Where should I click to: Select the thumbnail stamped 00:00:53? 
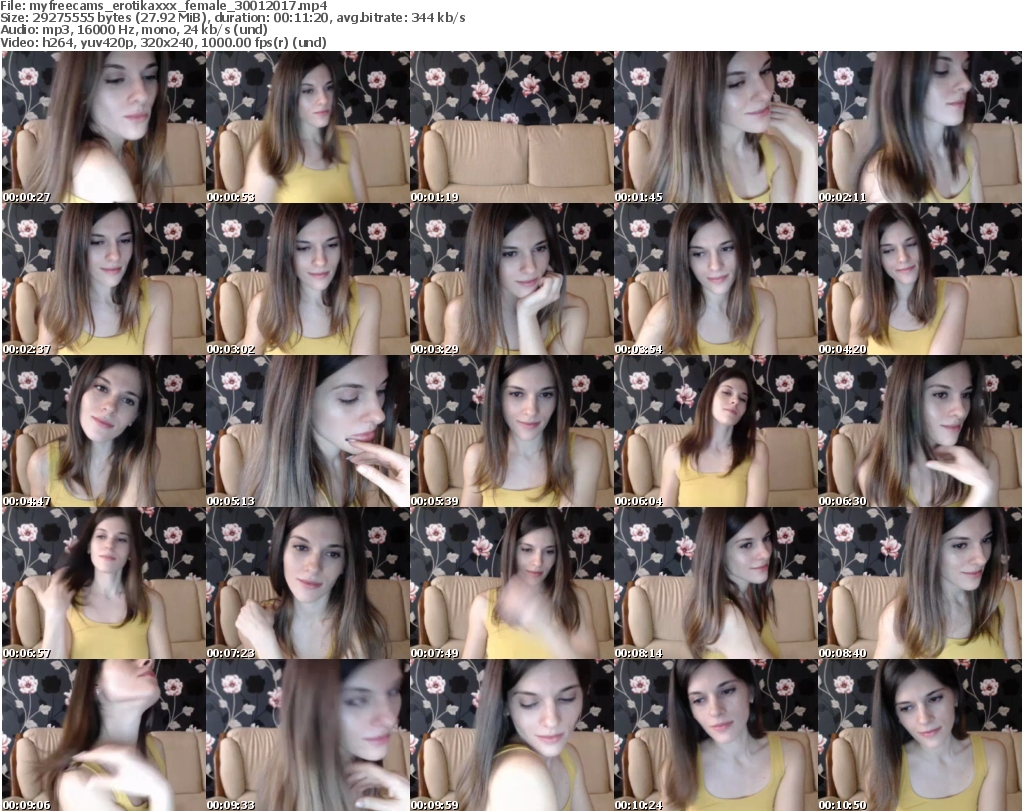tap(308, 127)
